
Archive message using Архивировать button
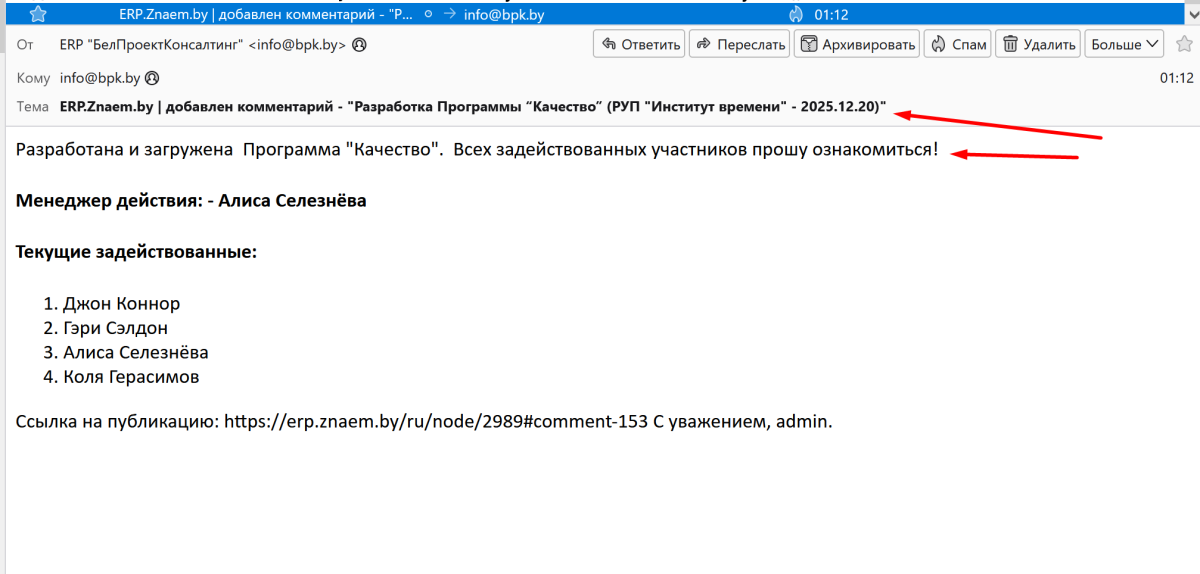pos(857,44)
